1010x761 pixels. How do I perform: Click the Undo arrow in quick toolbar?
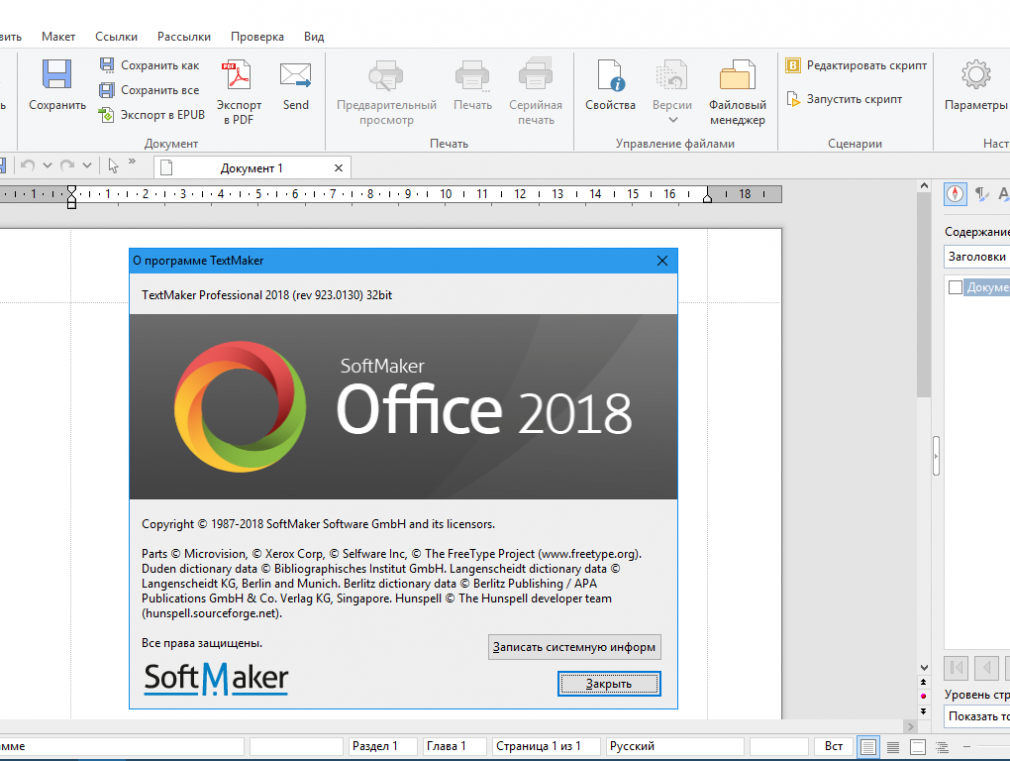pos(27,166)
